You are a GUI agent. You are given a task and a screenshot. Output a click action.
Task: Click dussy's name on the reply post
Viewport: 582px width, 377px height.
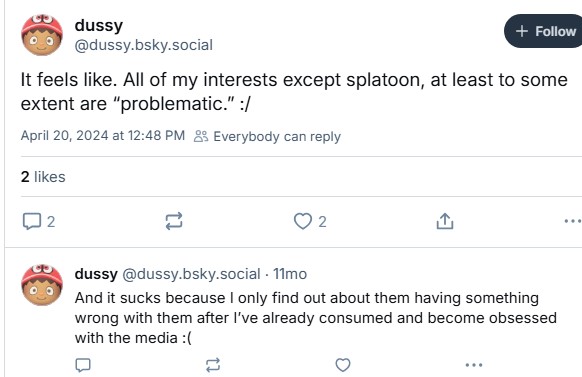[x=96, y=274]
